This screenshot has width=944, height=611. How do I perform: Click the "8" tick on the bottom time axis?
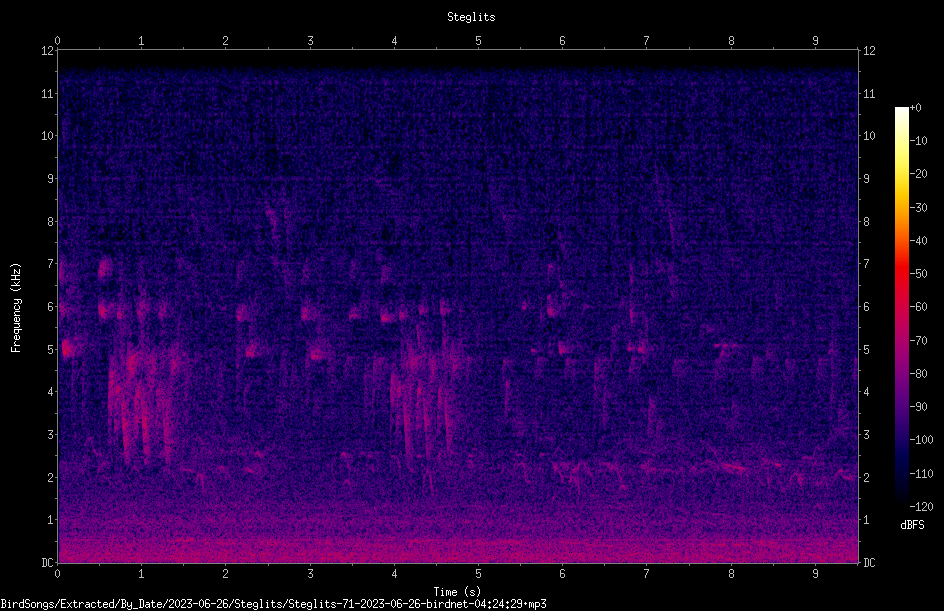(731, 574)
